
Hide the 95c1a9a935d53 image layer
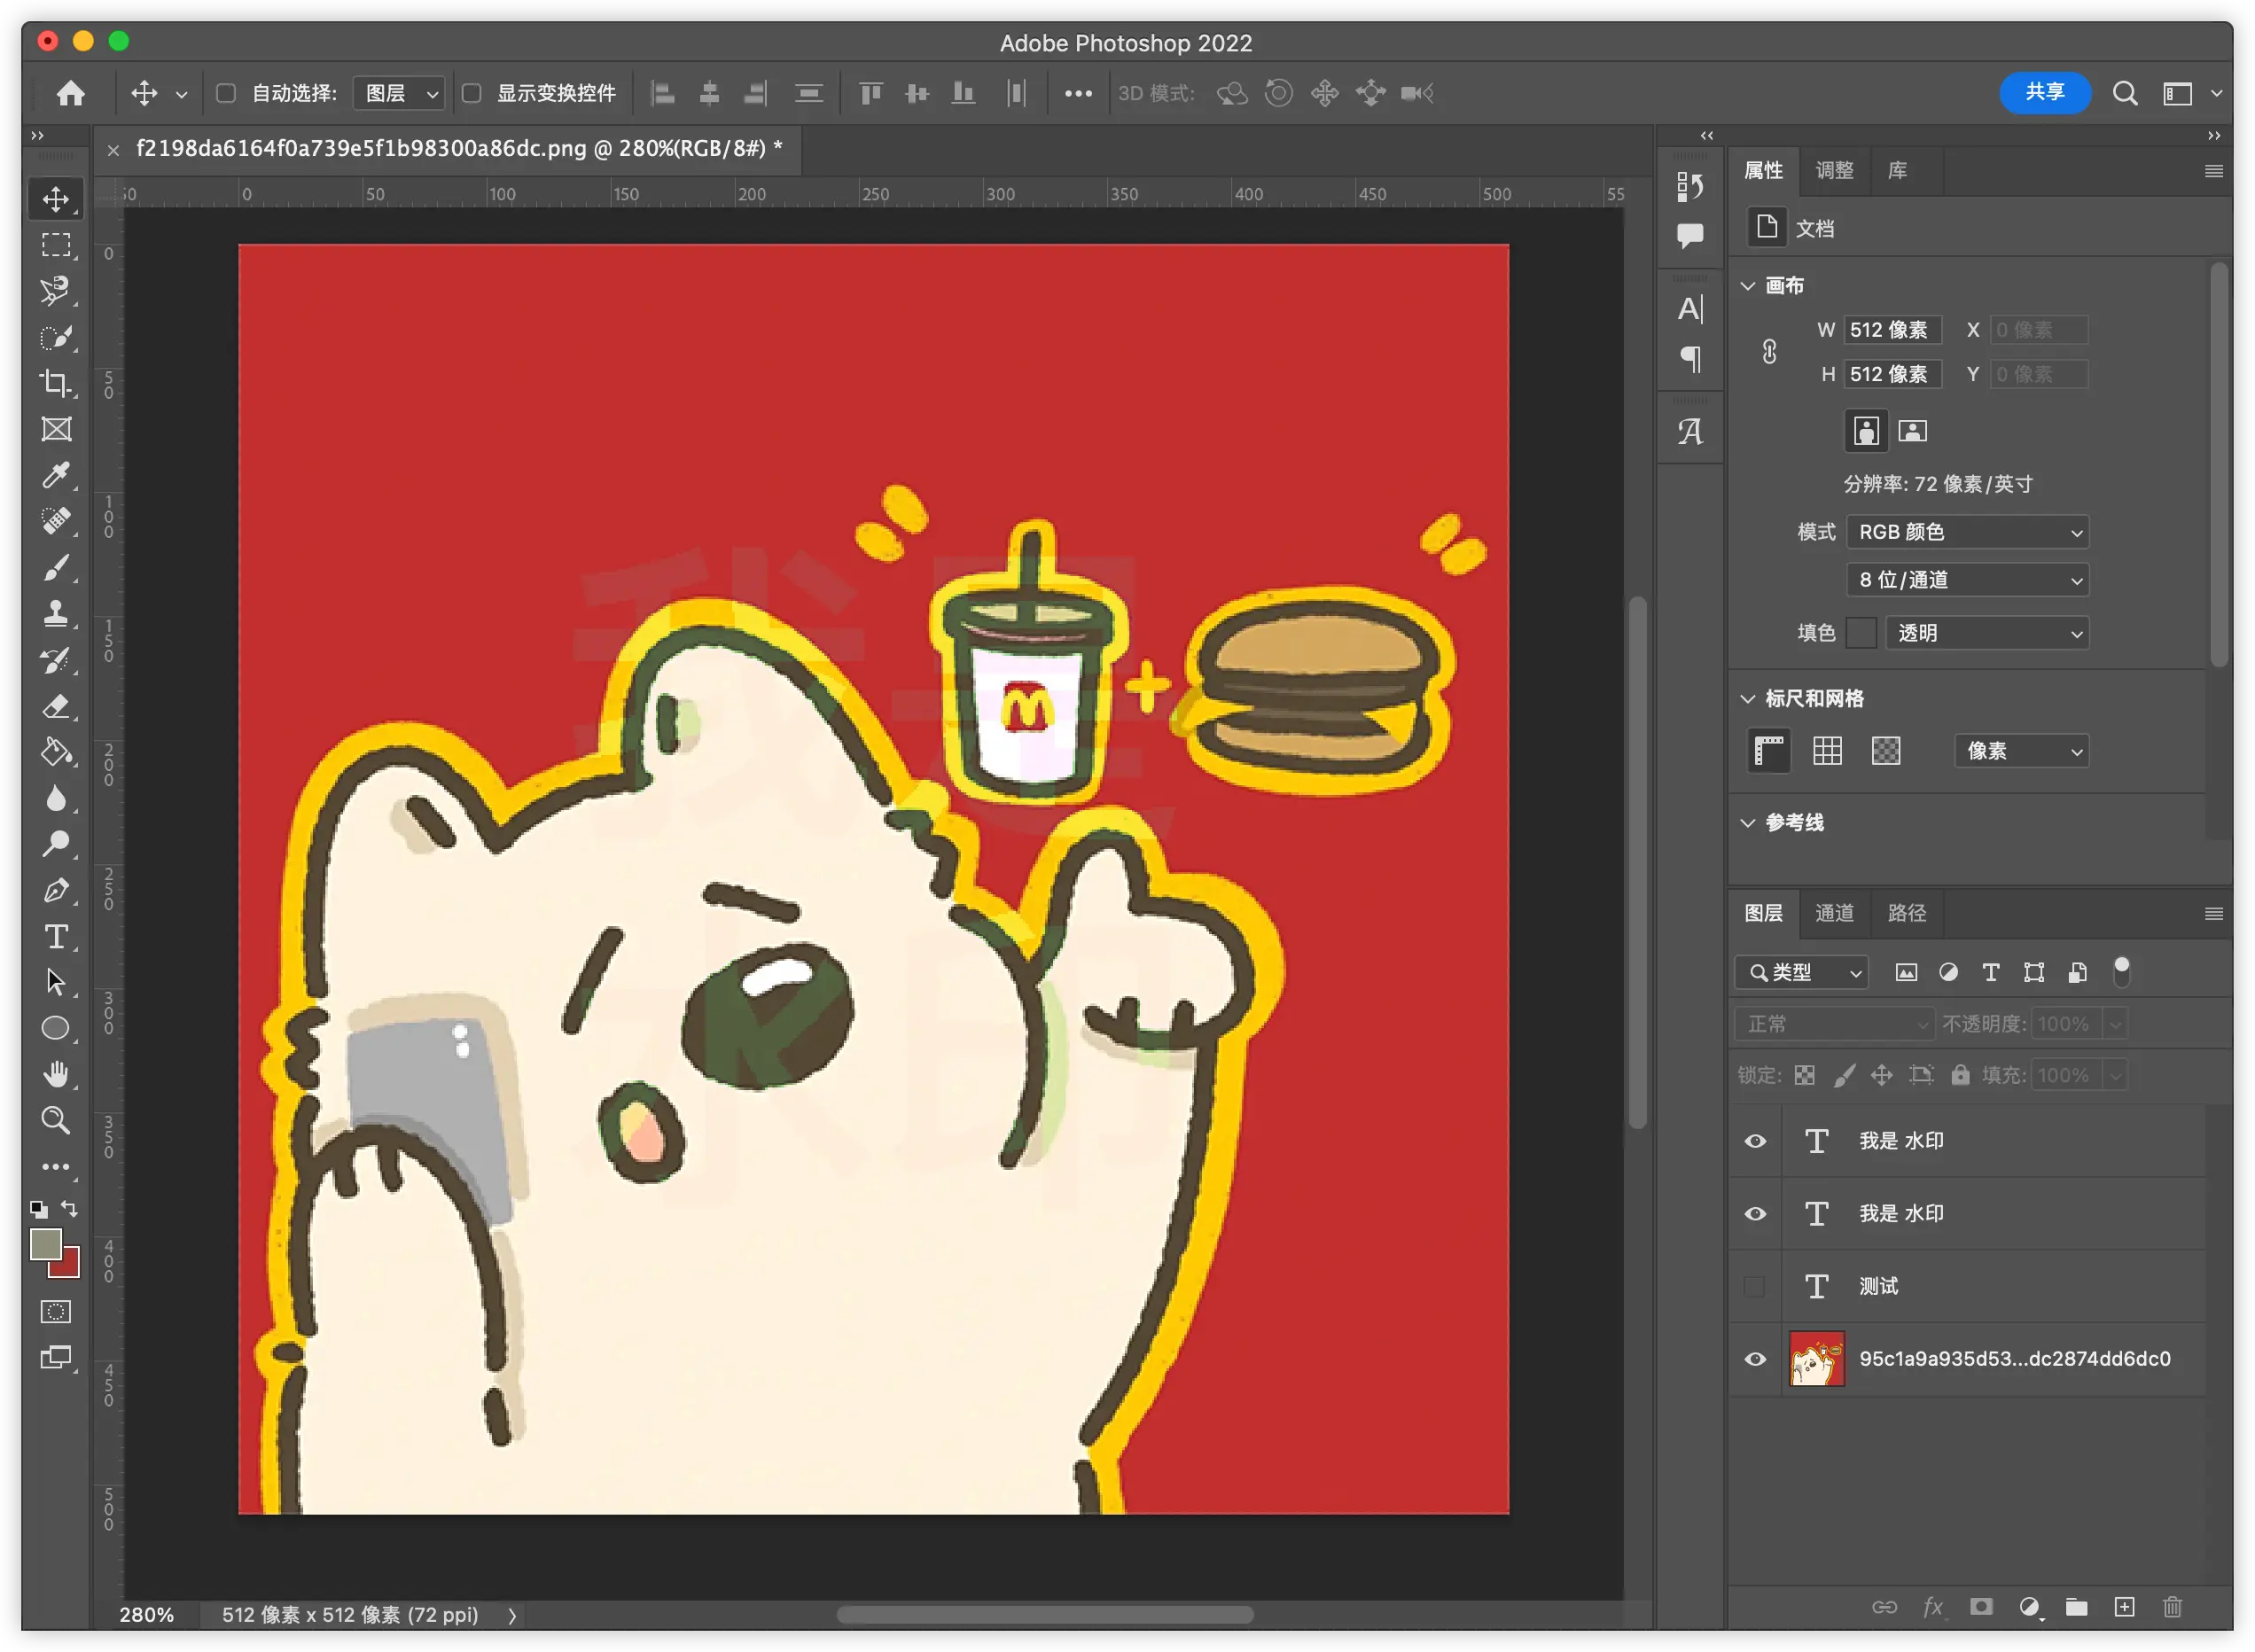[x=1755, y=1359]
